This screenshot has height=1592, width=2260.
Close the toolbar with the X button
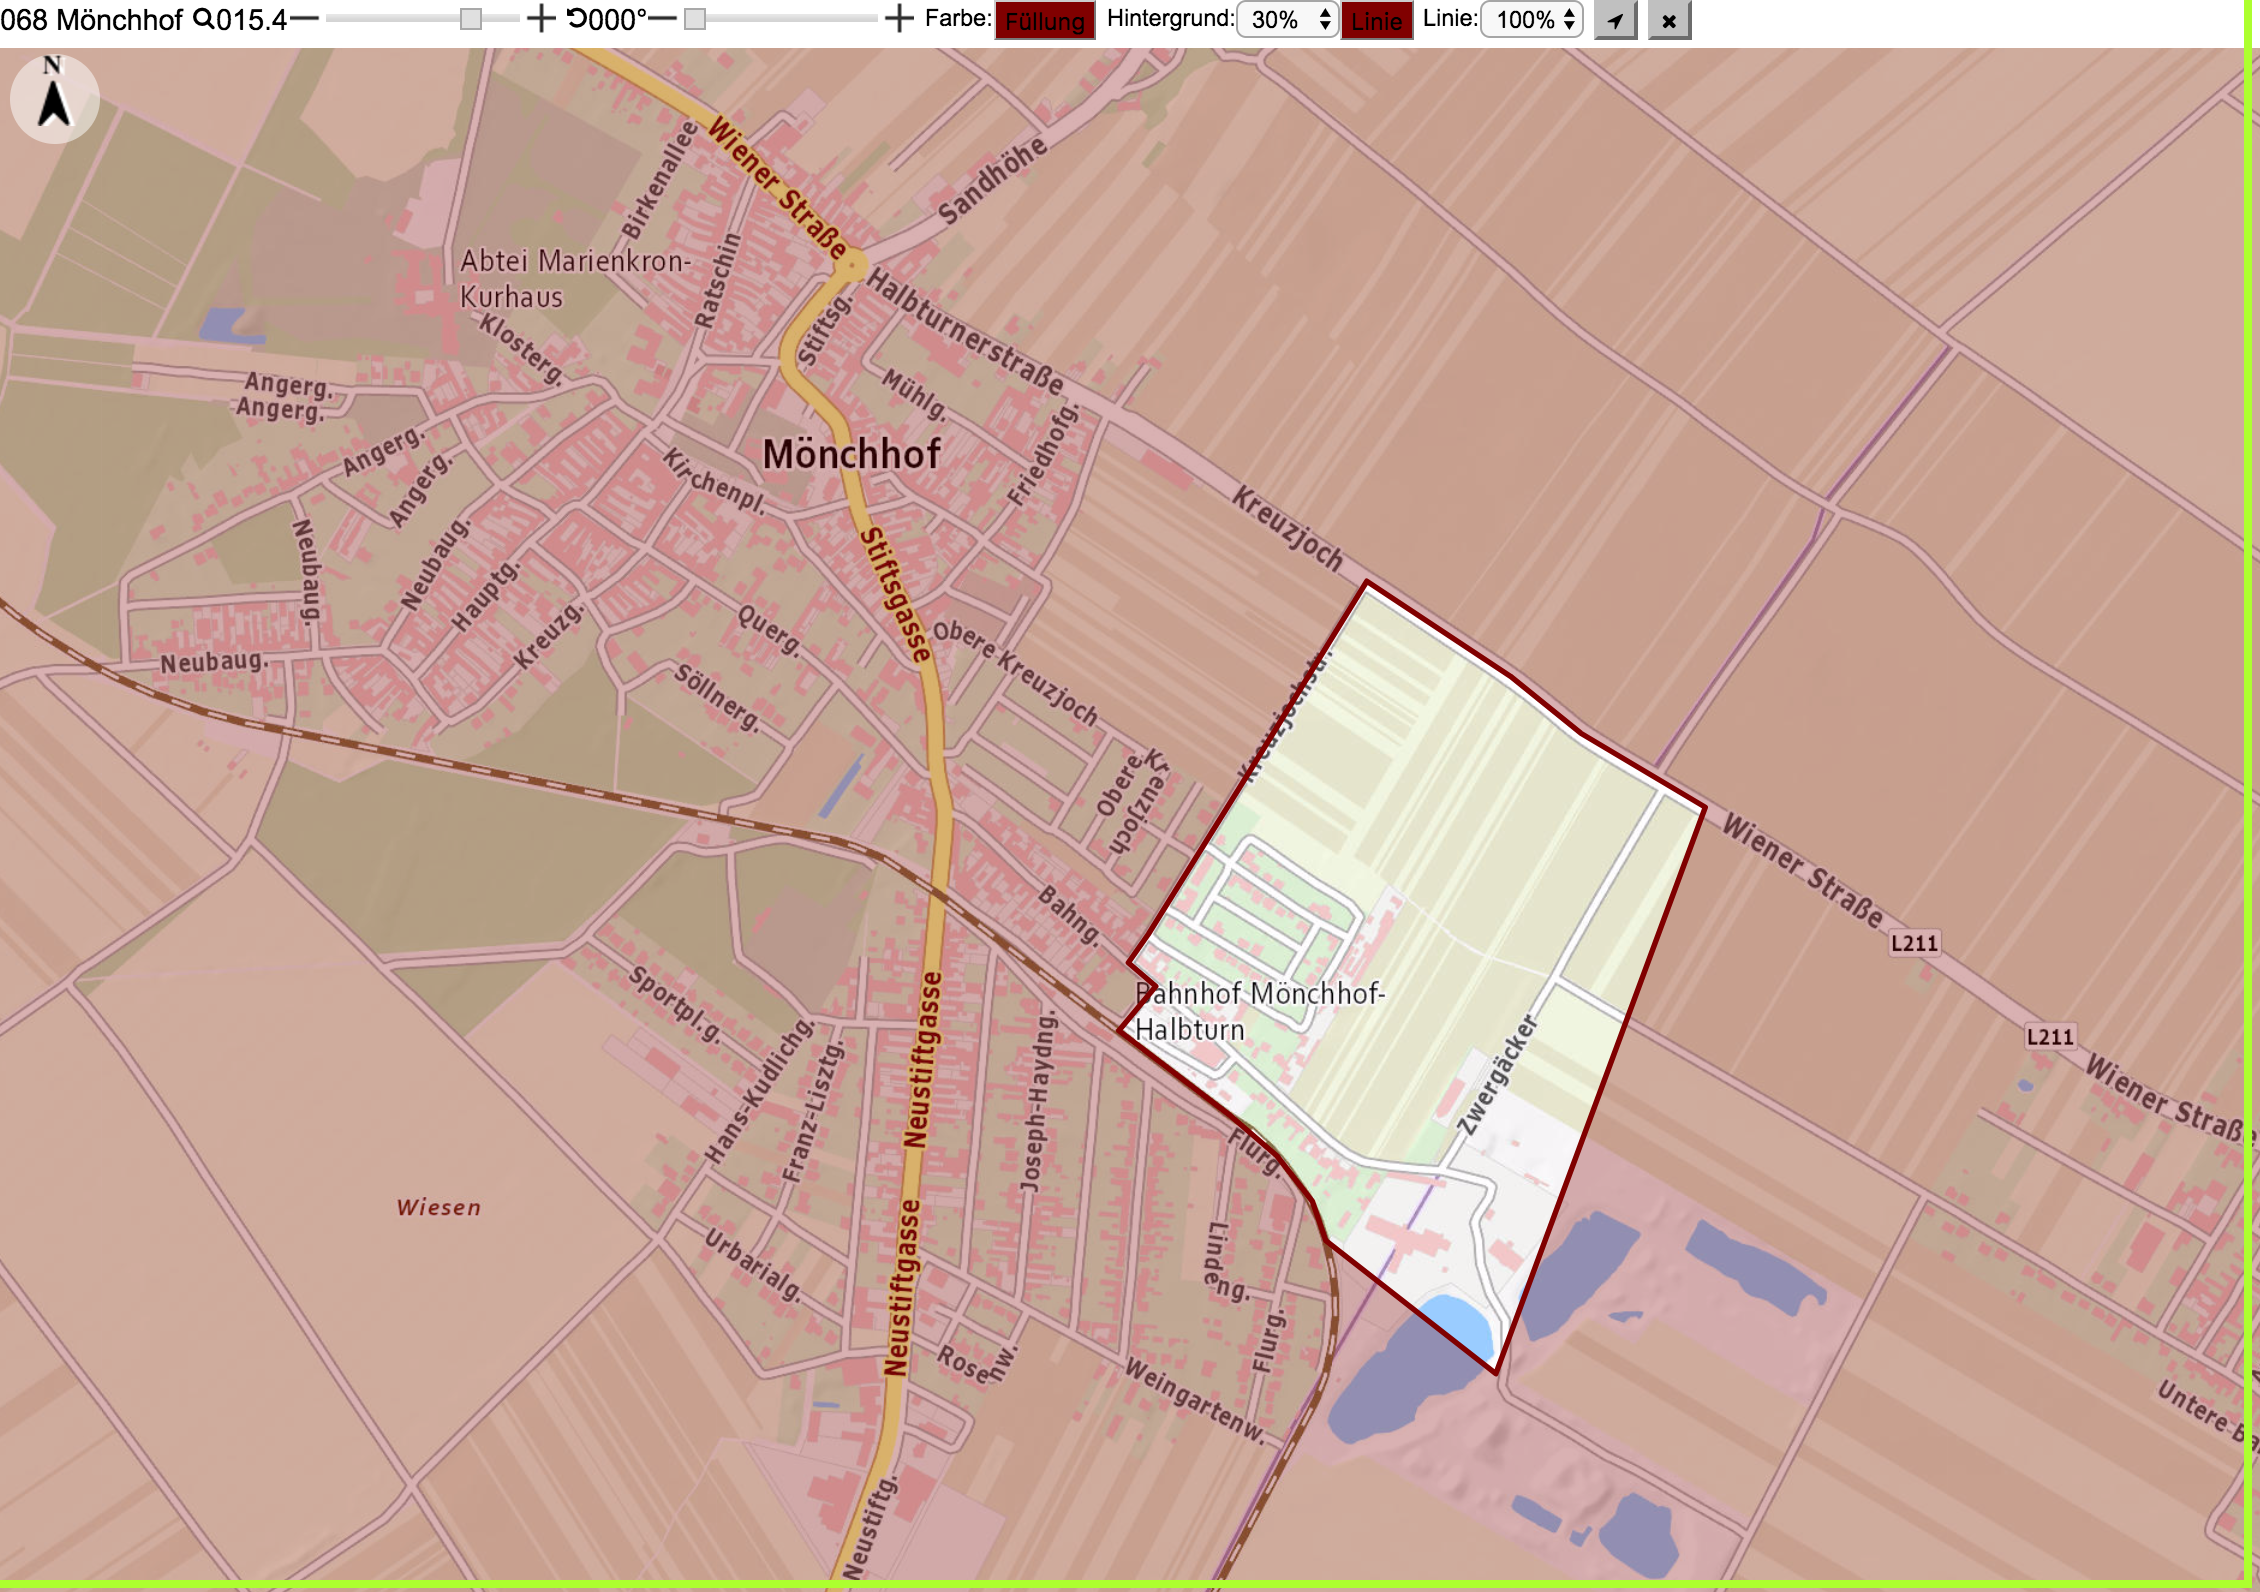click(1669, 20)
